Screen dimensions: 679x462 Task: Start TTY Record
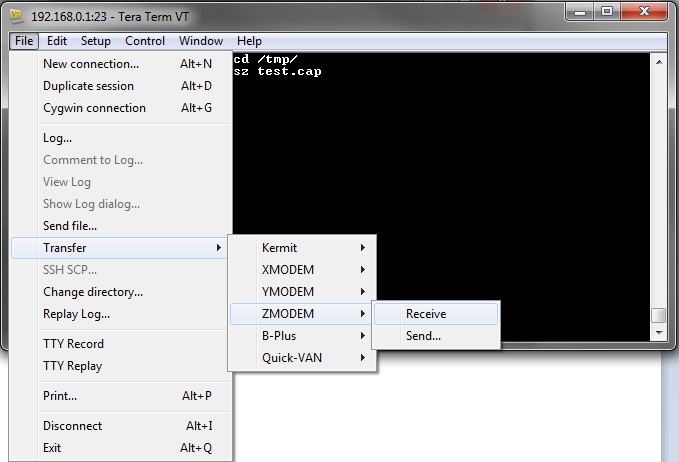click(x=120, y=344)
